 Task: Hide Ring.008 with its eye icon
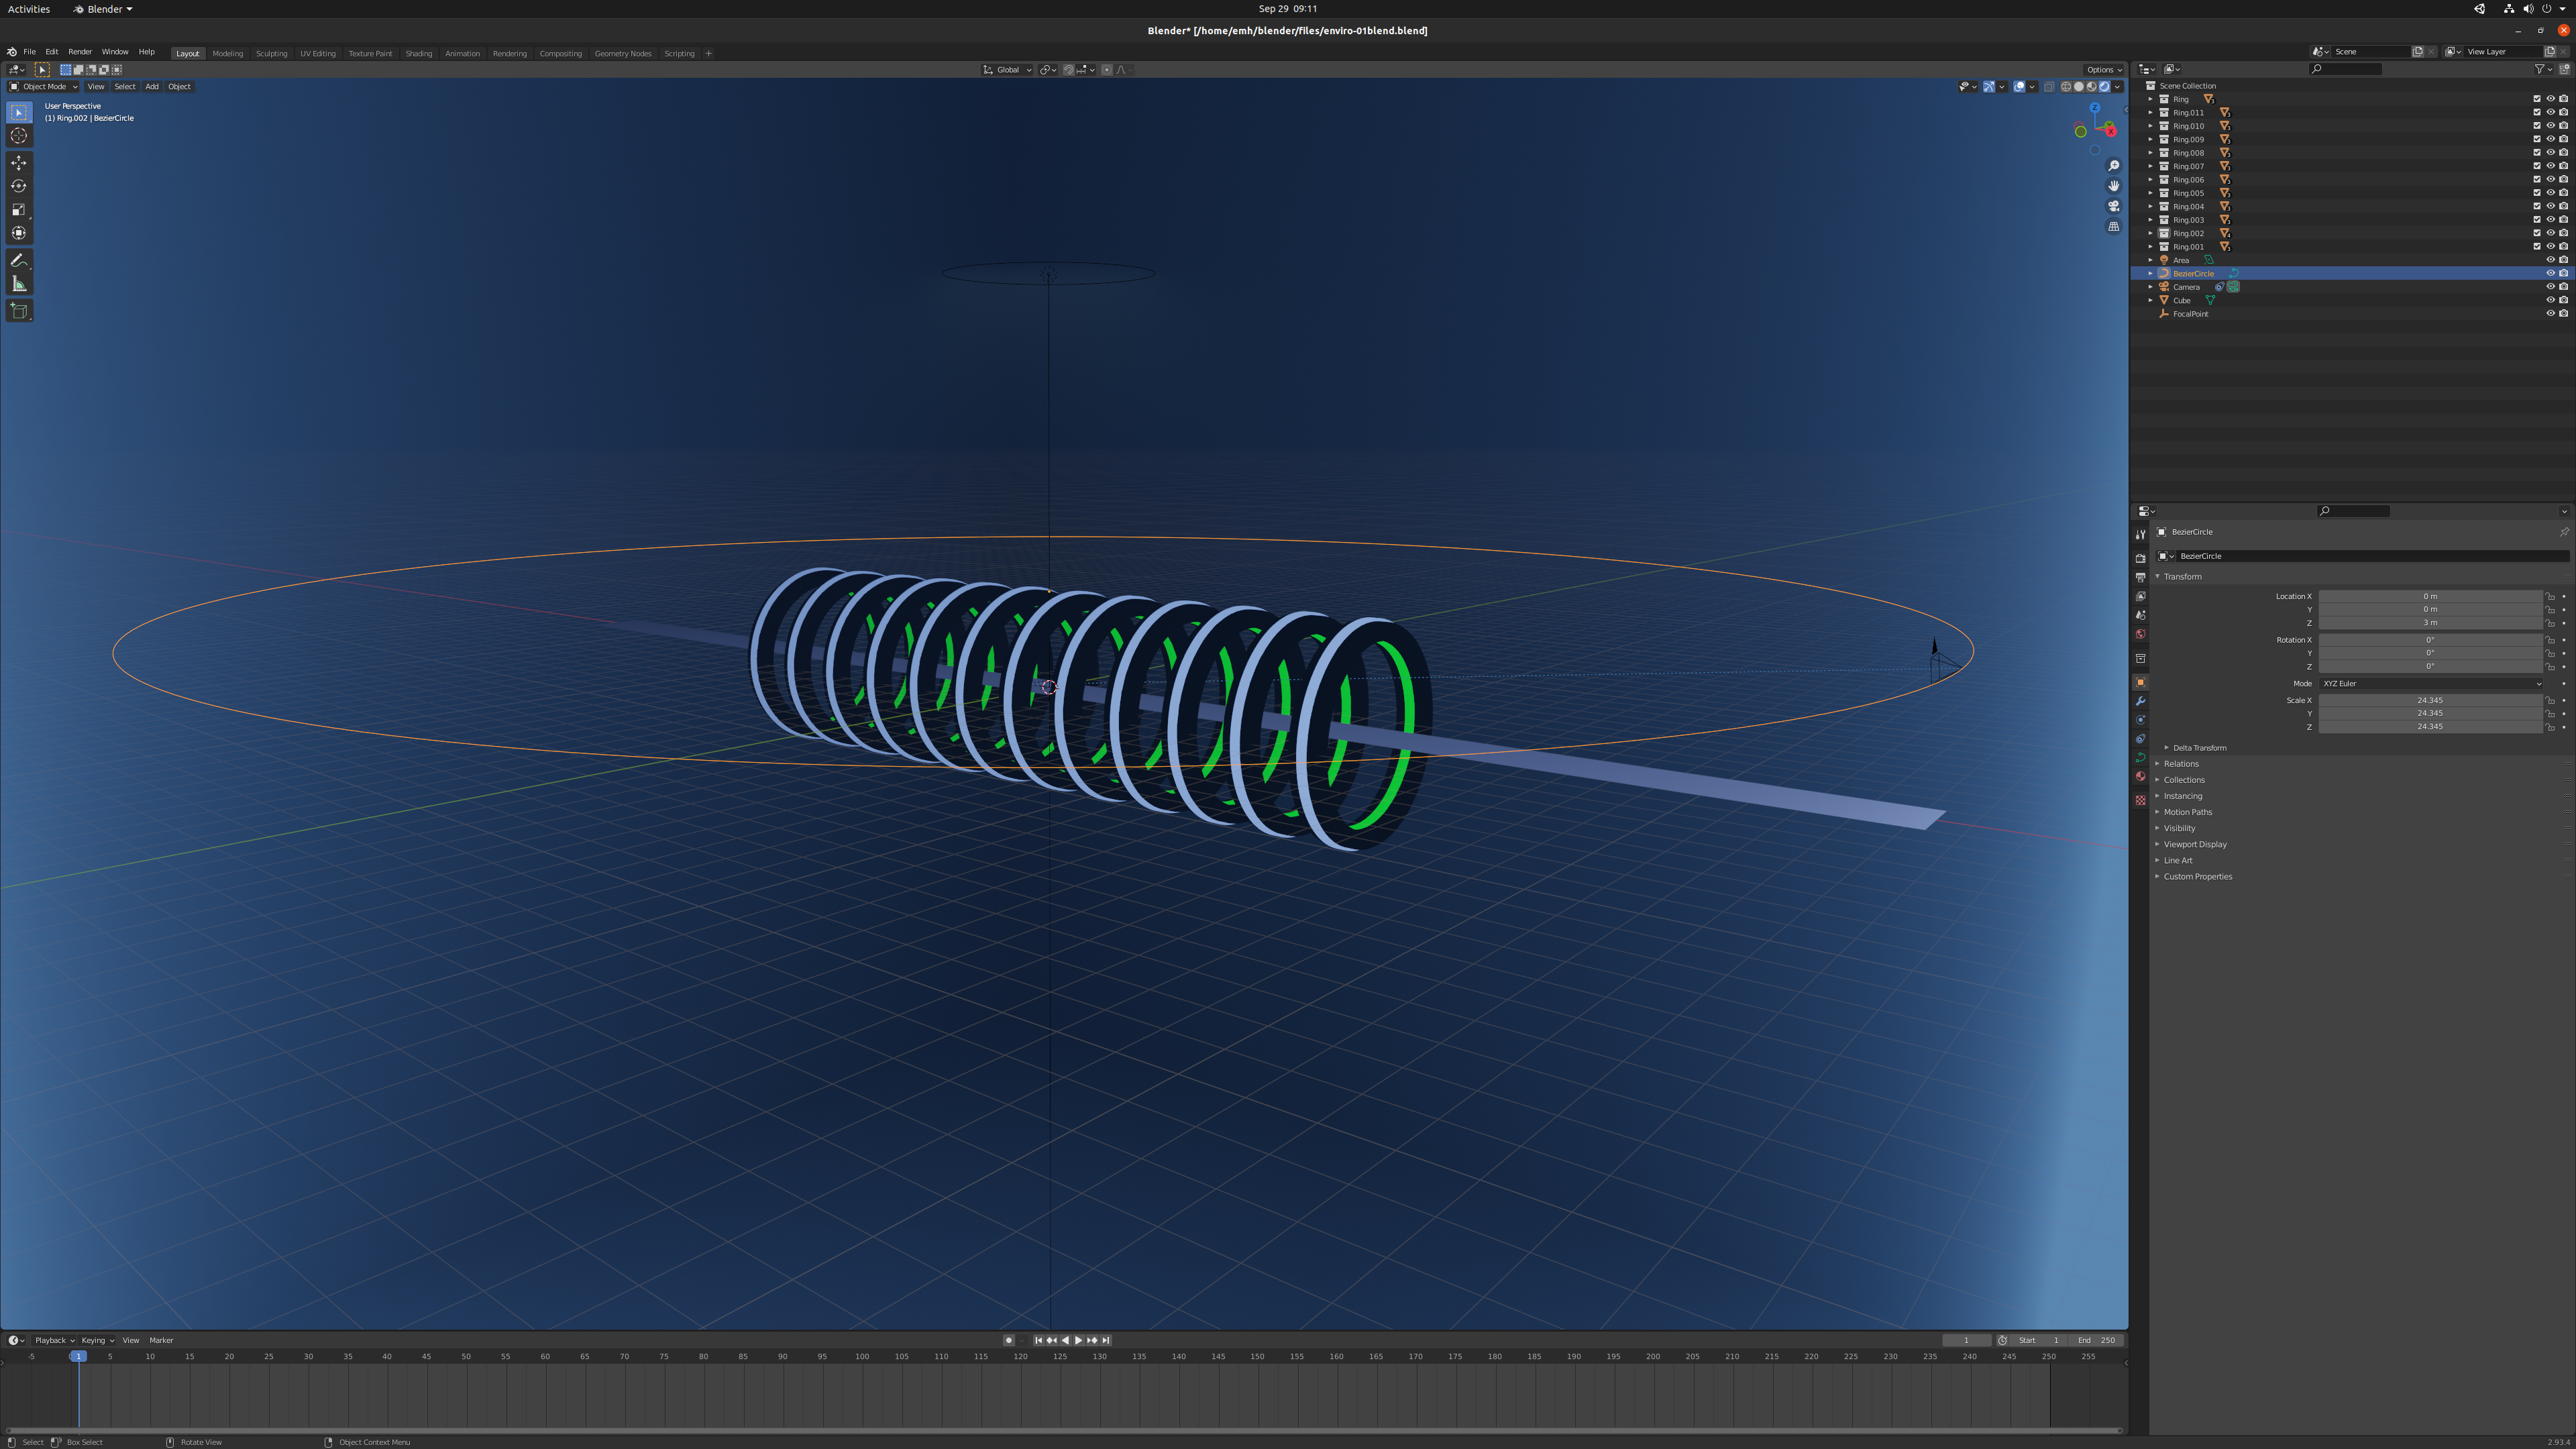click(x=2550, y=153)
